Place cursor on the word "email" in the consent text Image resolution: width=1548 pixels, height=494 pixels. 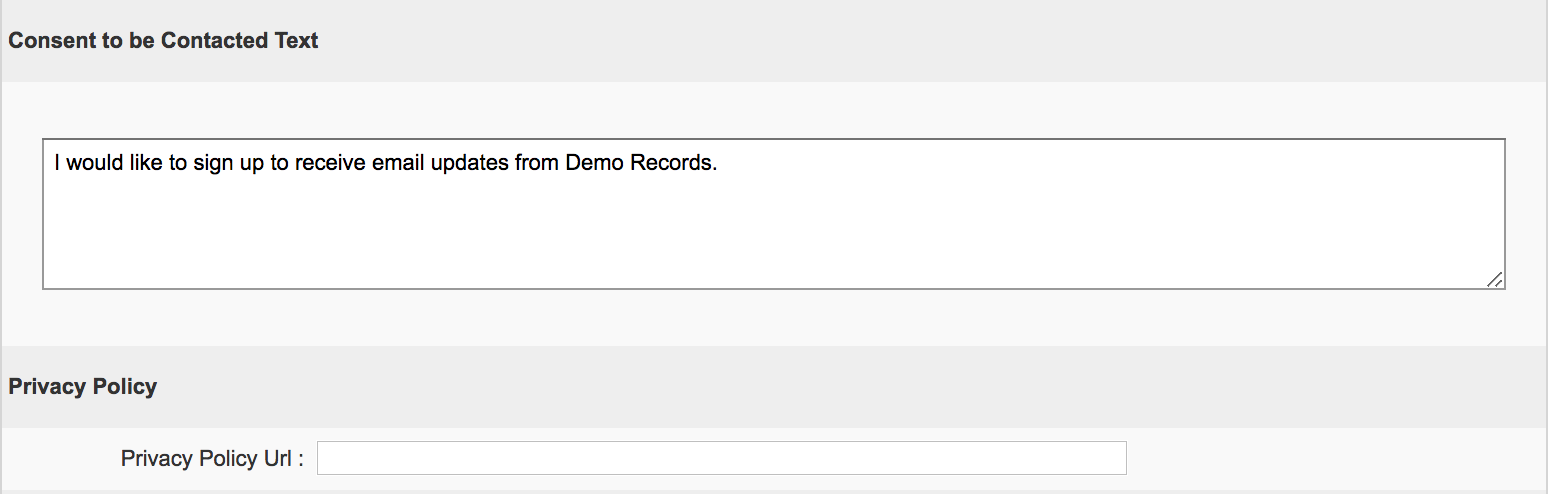coord(398,163)
